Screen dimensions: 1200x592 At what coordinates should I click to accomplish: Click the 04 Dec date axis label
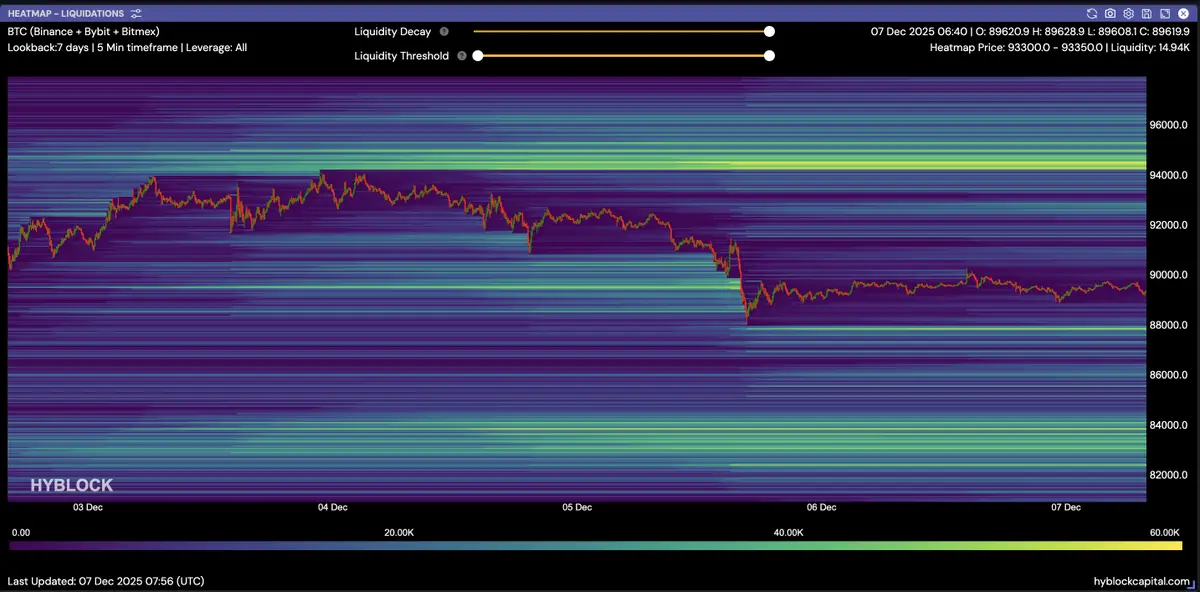point(332,508)
